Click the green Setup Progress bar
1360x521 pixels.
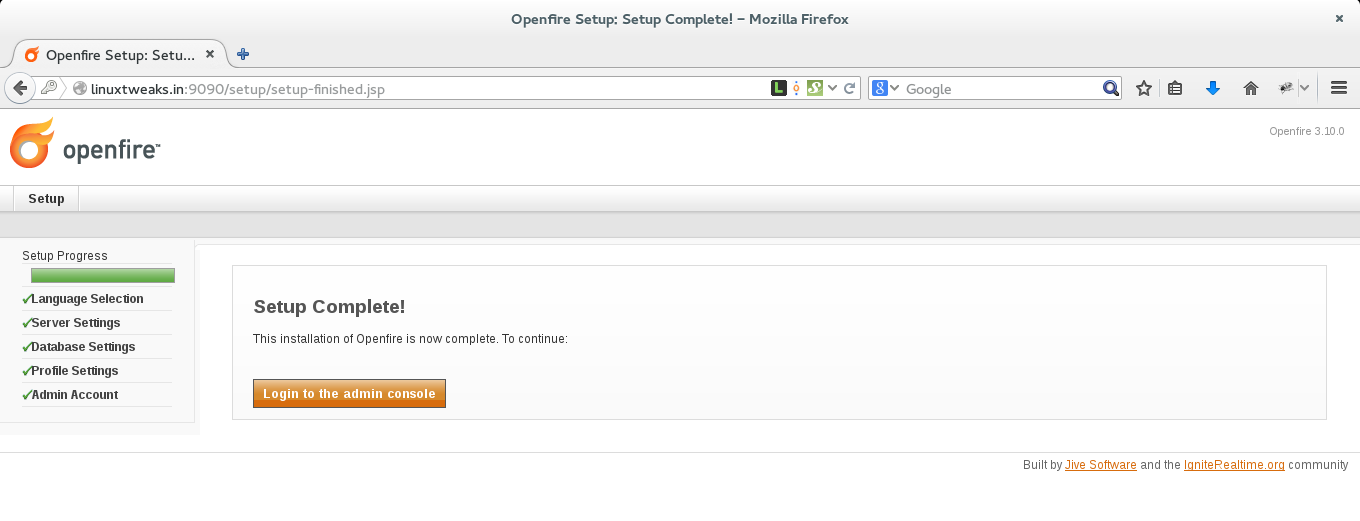tap(103, 276)
